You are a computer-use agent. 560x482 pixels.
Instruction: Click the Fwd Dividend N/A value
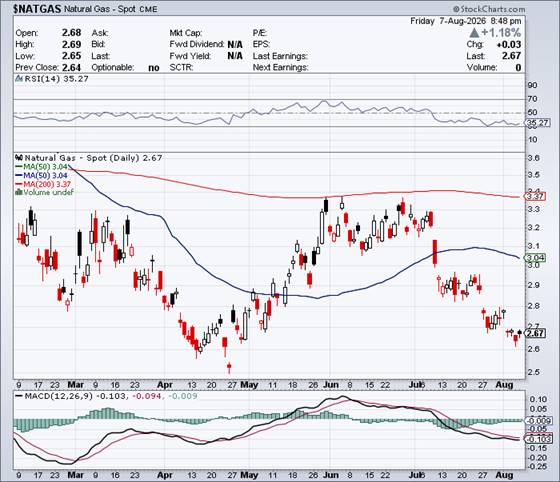235,44
